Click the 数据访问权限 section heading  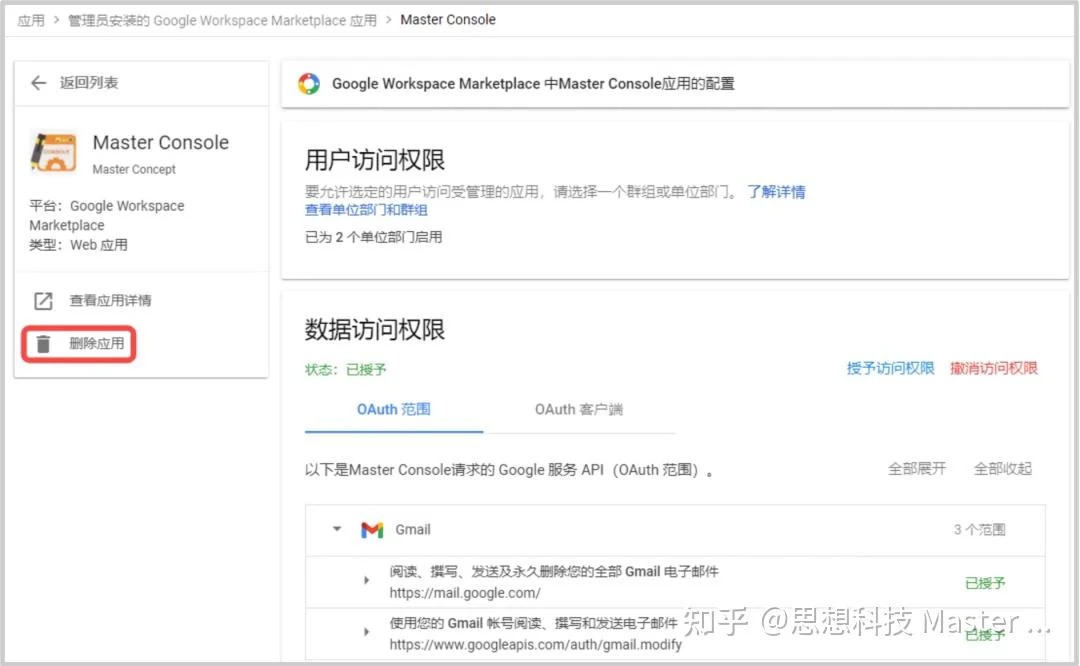tap(375, 329)
